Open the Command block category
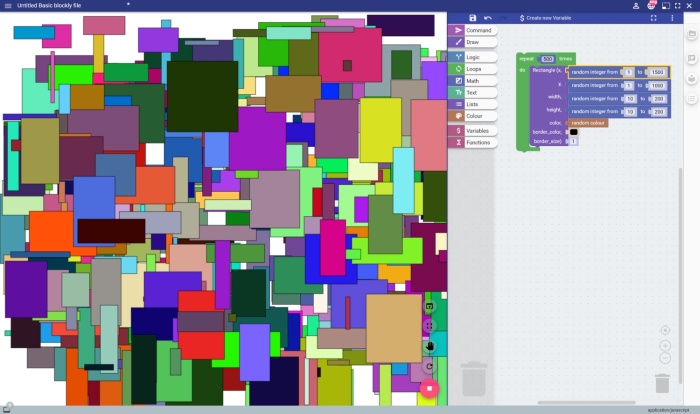 473,30
